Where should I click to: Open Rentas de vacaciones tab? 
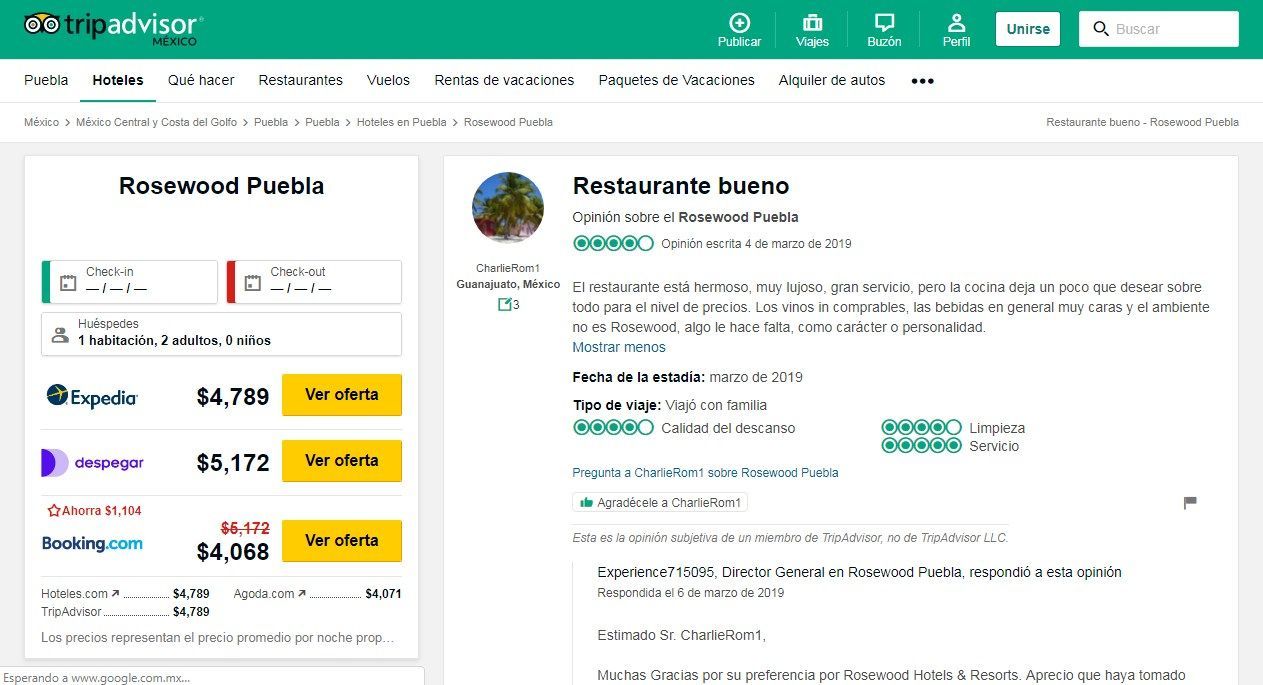(x=504, y=80)
